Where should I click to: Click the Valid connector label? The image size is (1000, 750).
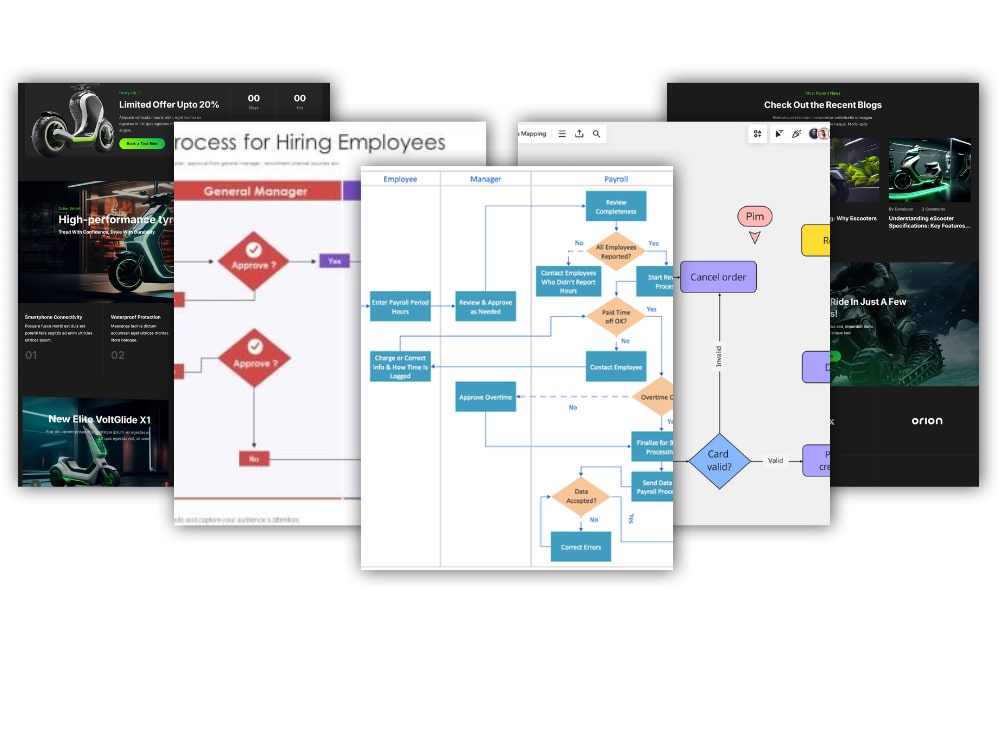click(775, 460)
